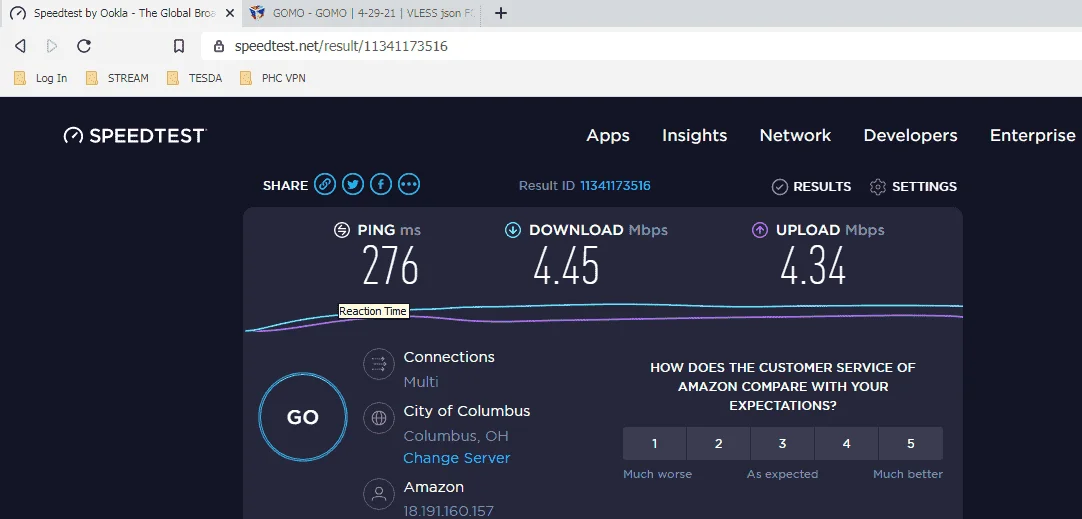Open the Enterprise menu

(1032, 135)
